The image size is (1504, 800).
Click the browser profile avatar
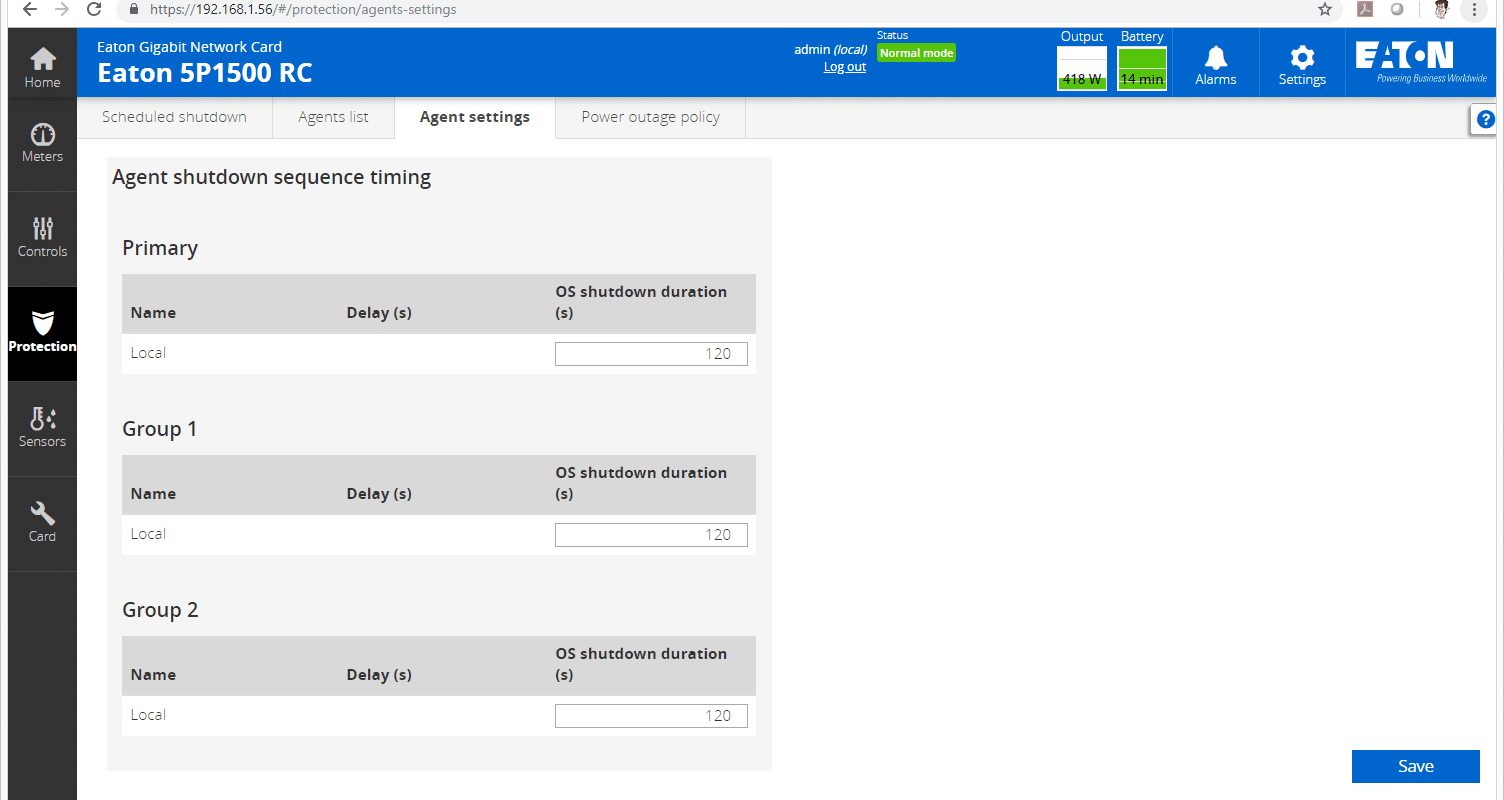(1441, 9)
